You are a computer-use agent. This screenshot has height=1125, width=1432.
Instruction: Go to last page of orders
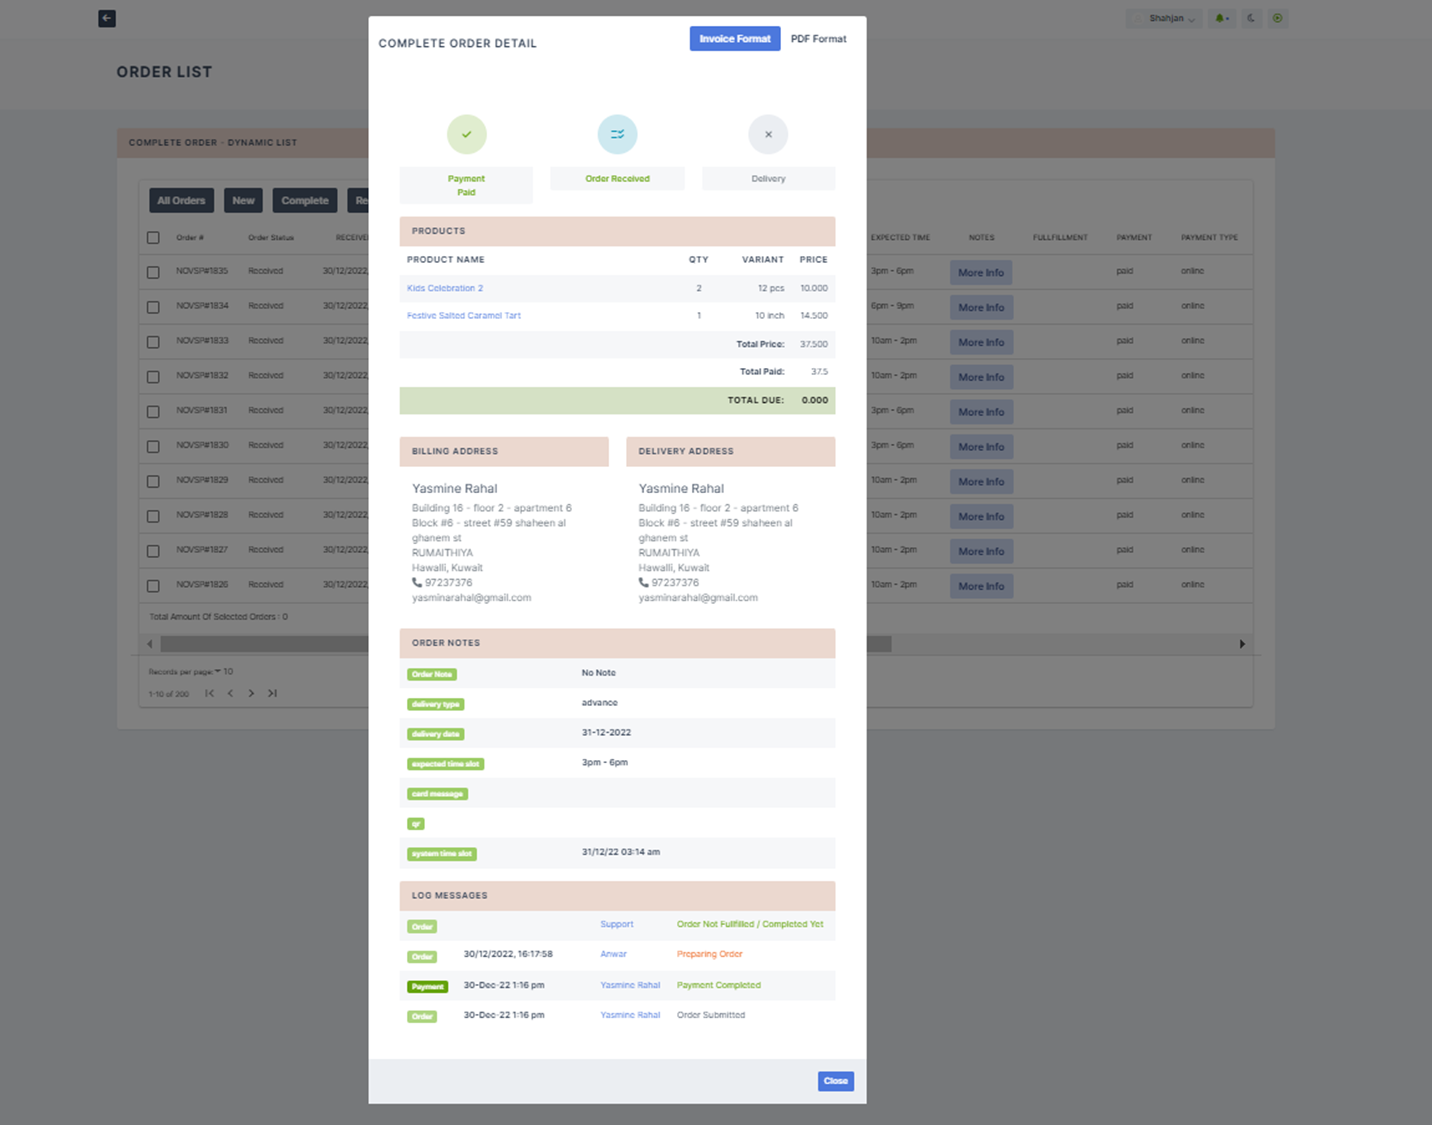[x=272, y=693]
